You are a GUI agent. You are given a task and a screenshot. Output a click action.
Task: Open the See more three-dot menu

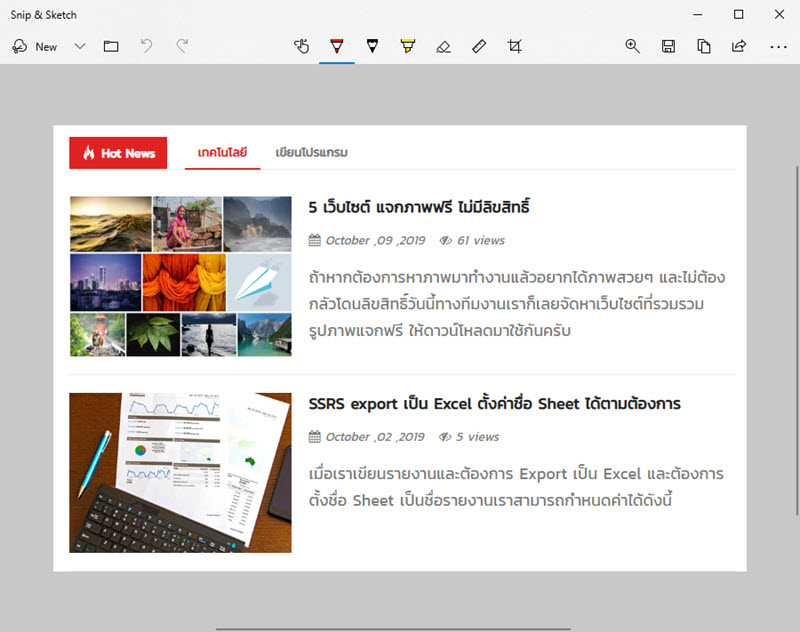click(779, 47)
